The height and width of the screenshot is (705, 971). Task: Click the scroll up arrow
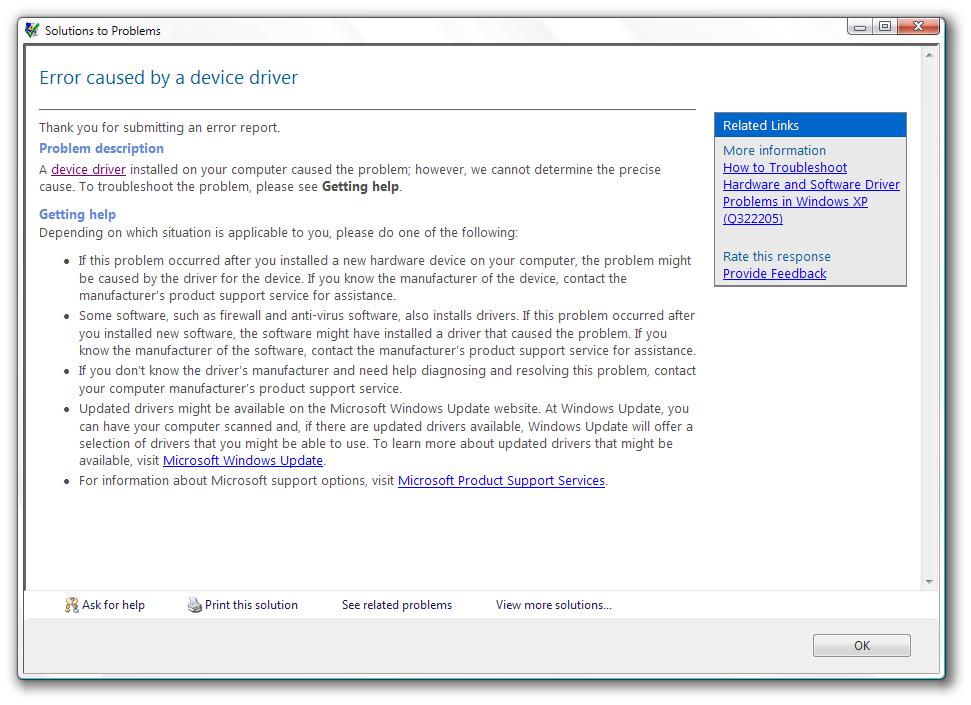click(x=929, y=55)
